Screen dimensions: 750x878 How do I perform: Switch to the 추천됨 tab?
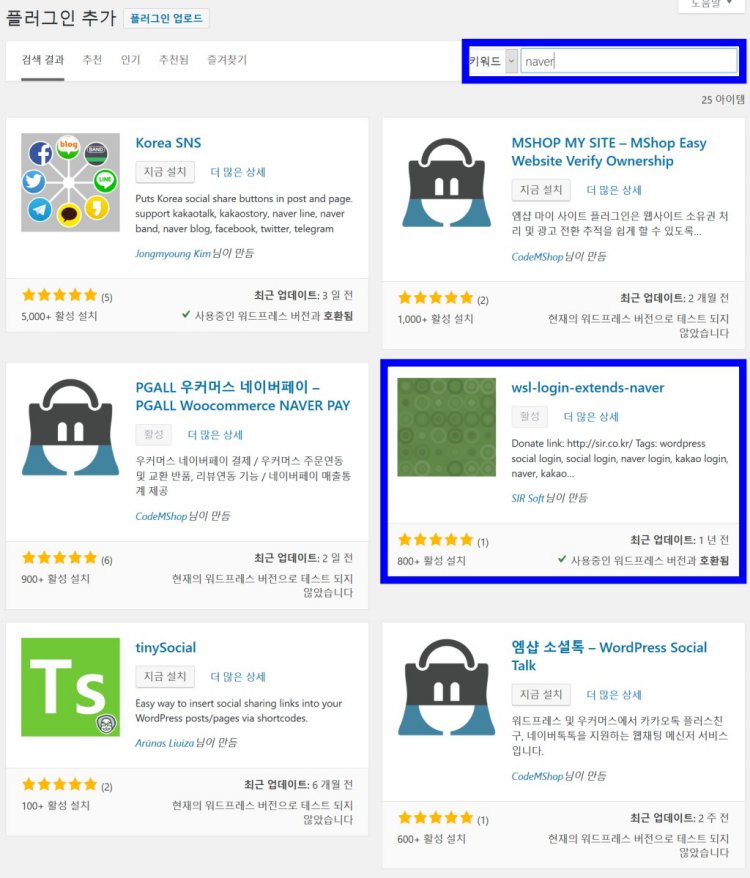coord(174,60)
